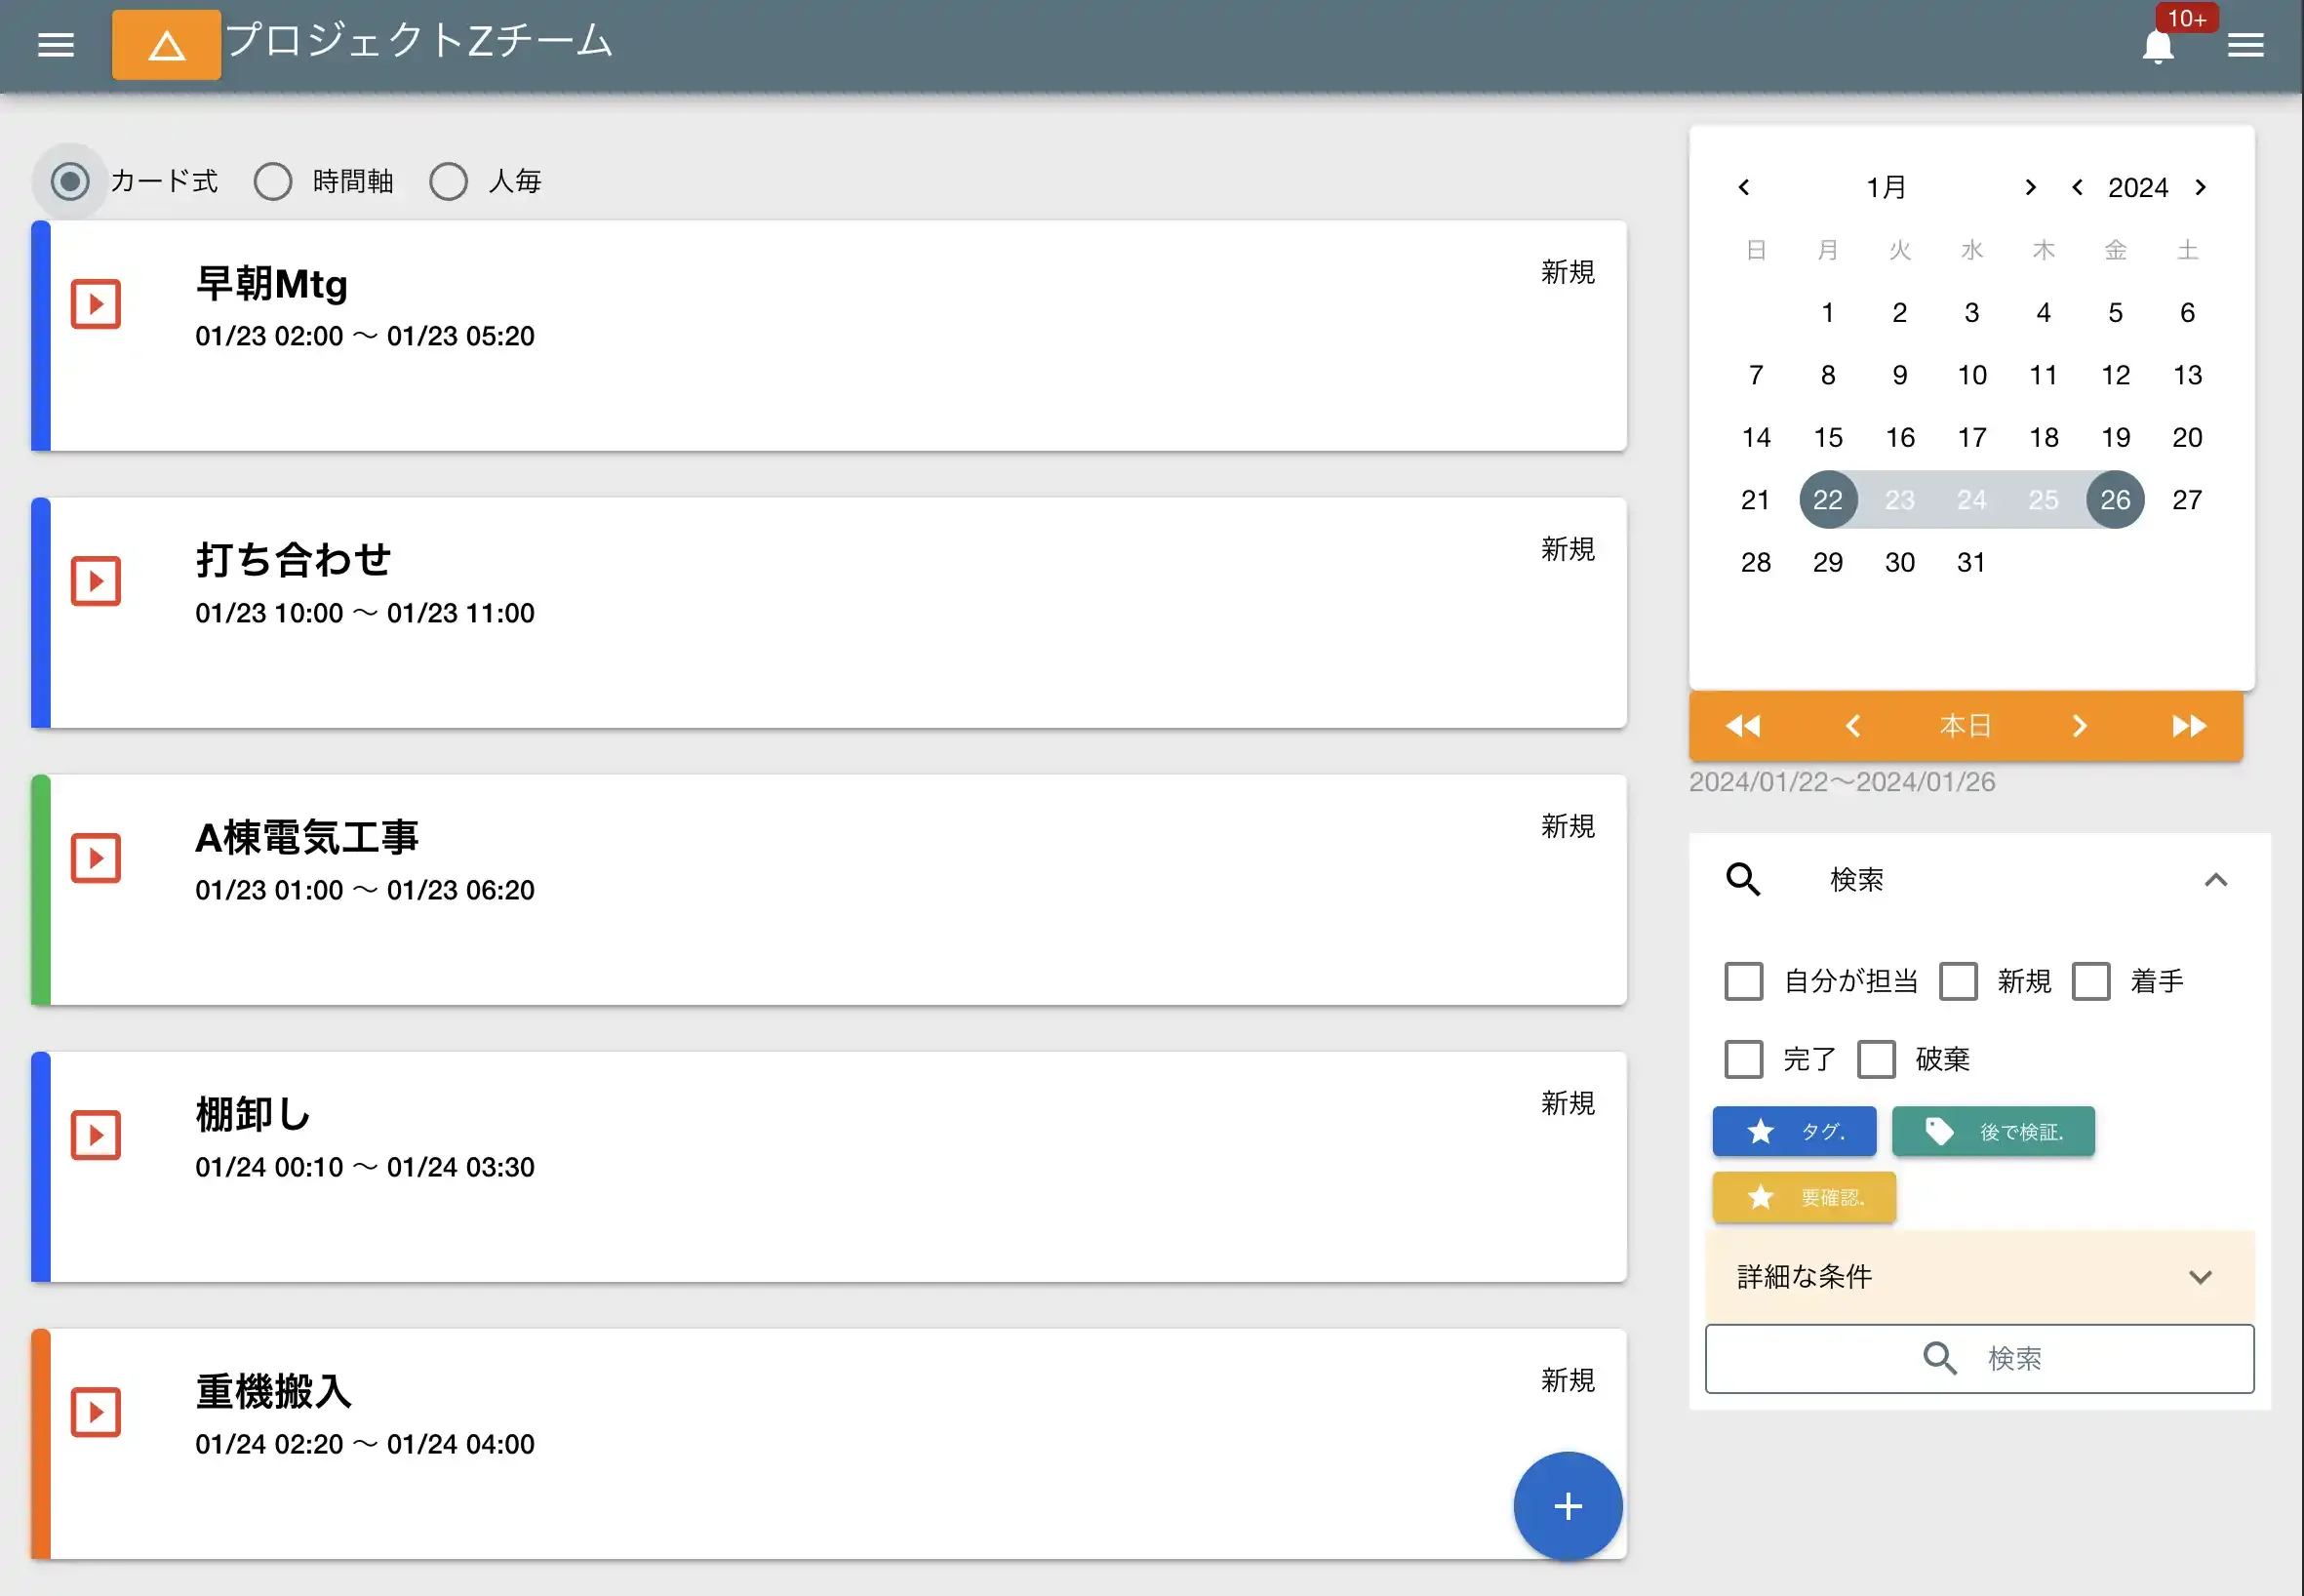The width and height of the screenshot is (2304, 1596).
Task: Click the play icon on 早朝Mtg card
Action: [95, 303]
